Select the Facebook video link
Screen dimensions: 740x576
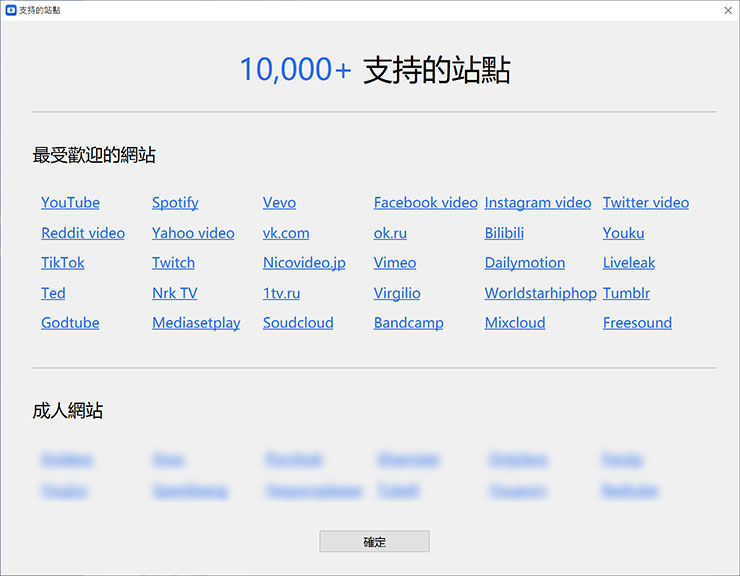[x=426, y=203]
